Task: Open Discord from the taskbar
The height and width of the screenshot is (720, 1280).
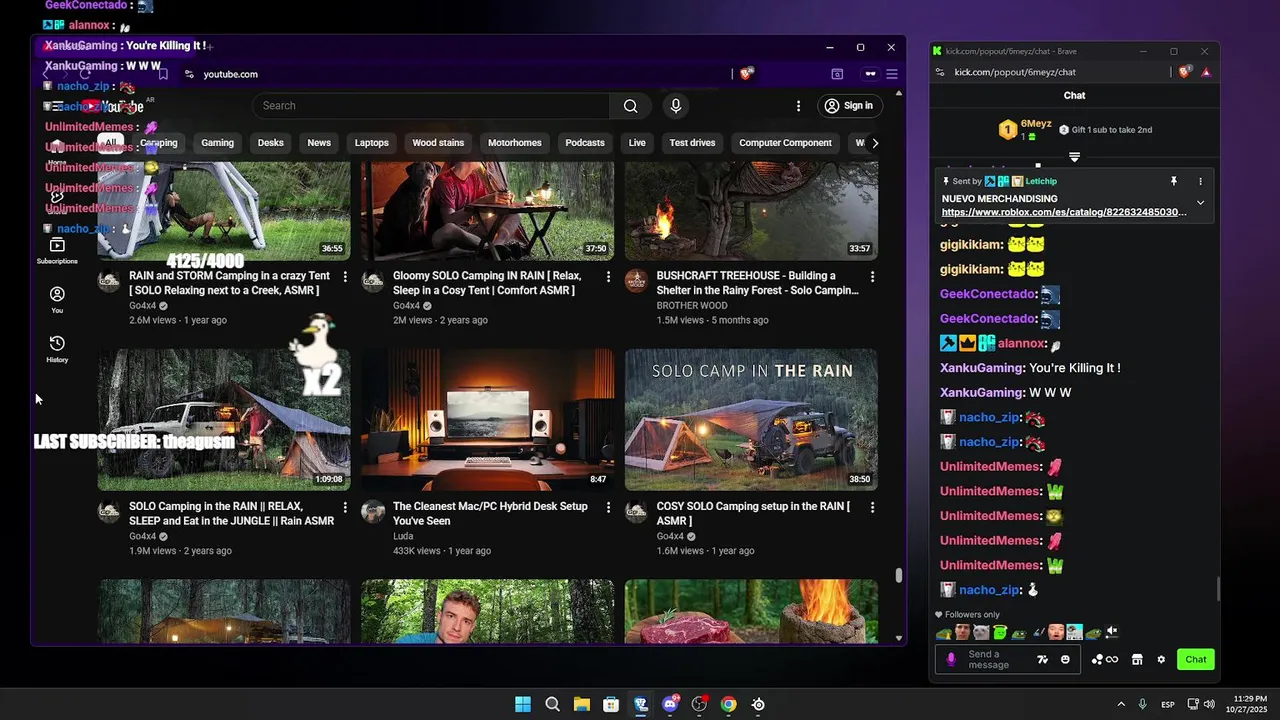Action: tap(670, 704)
